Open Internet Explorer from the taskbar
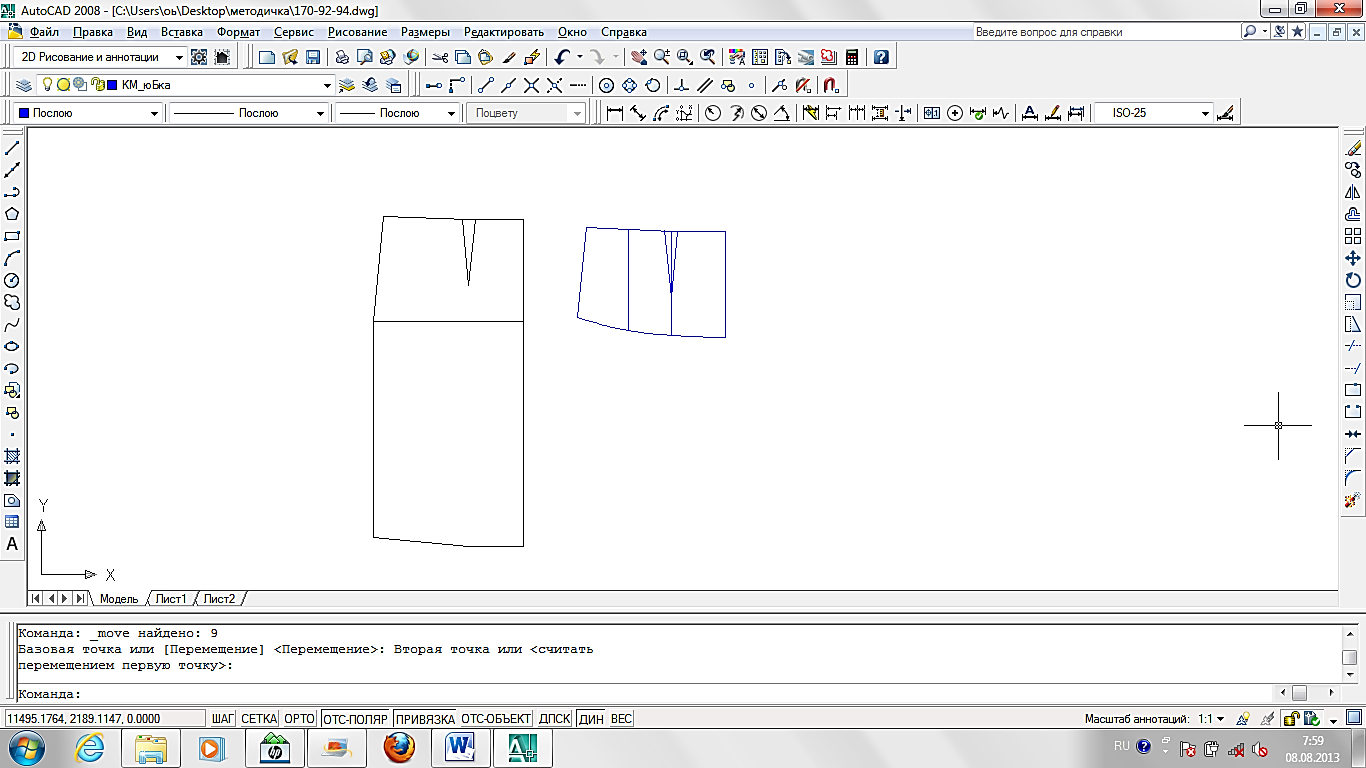 point(90,747)
